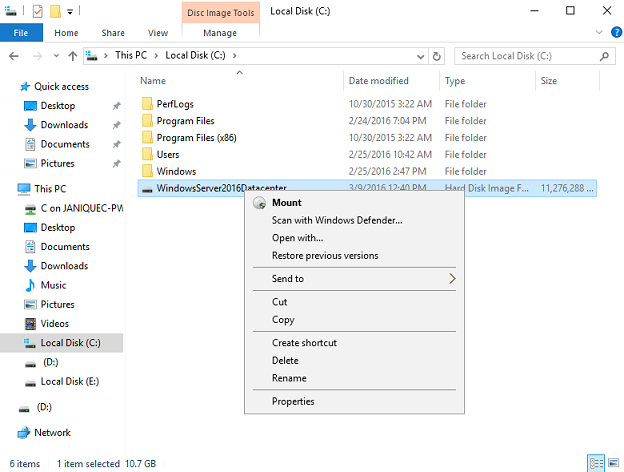This screenshot has width=624, height=472.
Task: Open the Share ribbon tab
Action: 113,33
